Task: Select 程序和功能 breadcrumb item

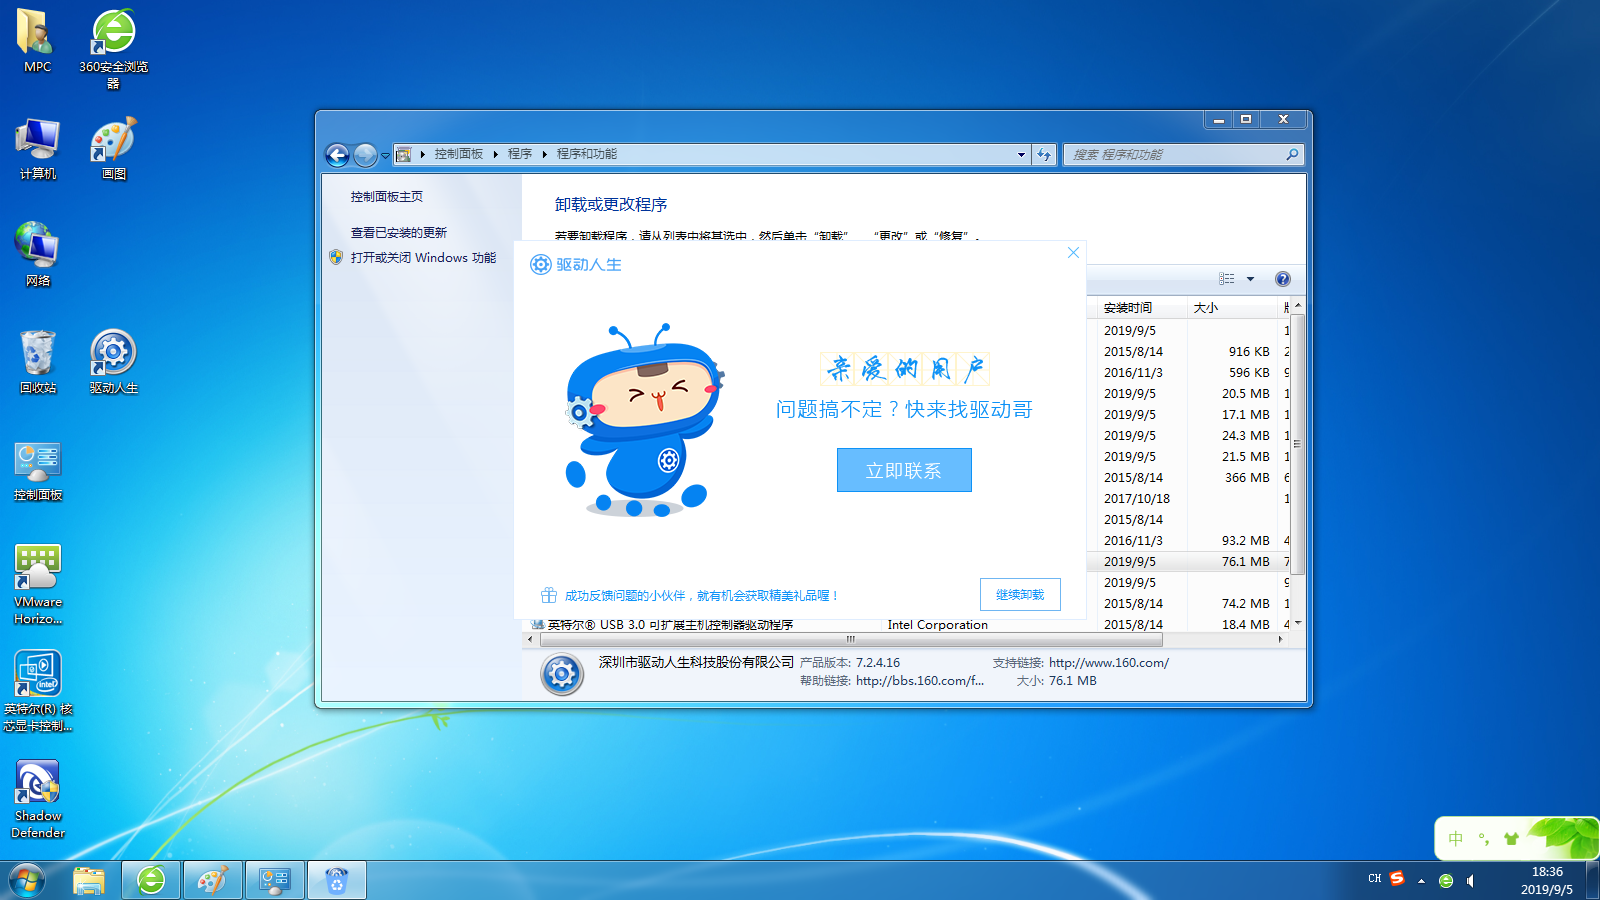Action: (x=587, y=154)
